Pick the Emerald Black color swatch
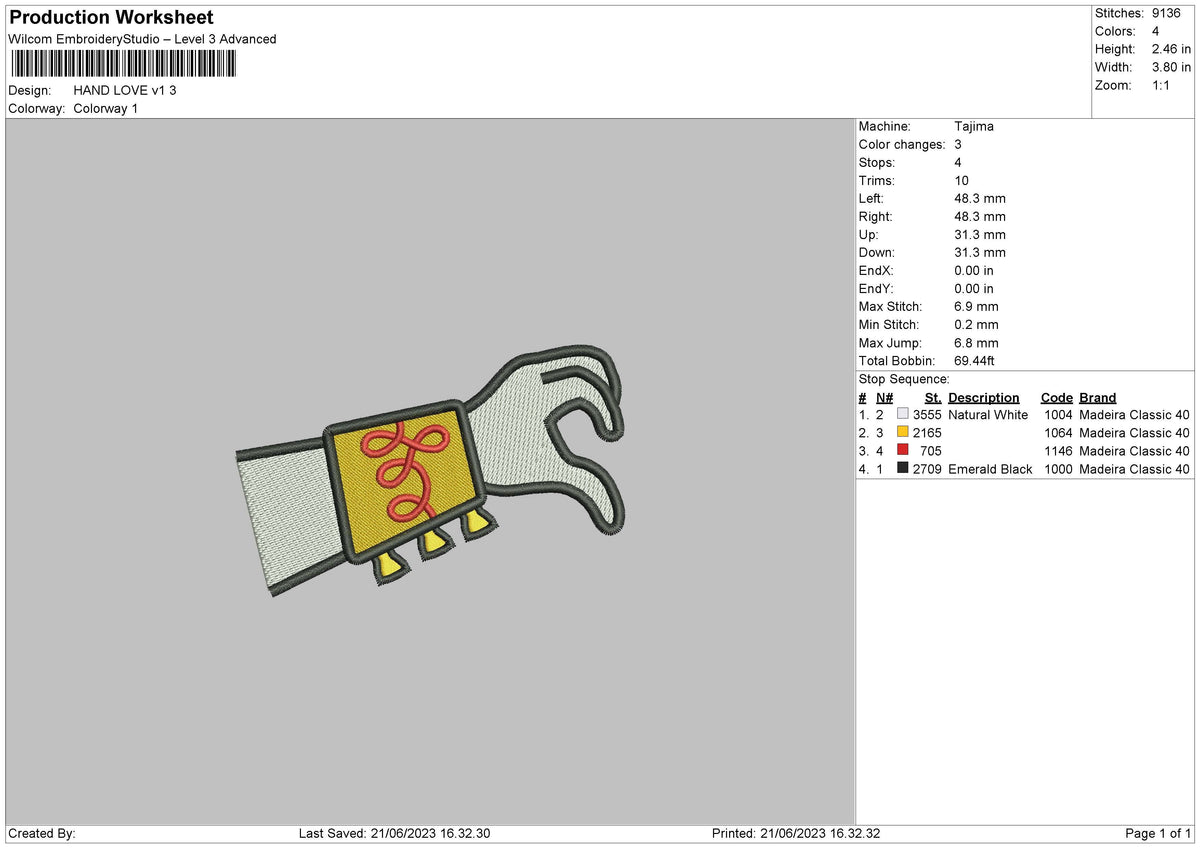This screenshot has height=848, width=1200. coord(903,468)
